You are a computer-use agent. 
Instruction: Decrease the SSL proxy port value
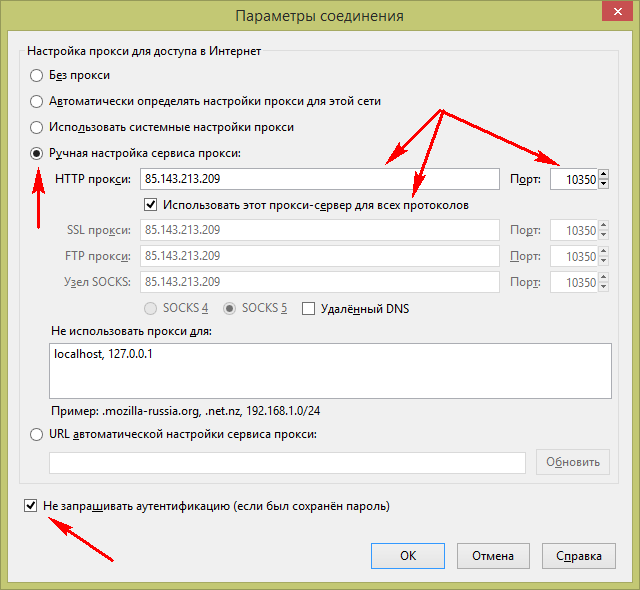click(x=603, y=235)
